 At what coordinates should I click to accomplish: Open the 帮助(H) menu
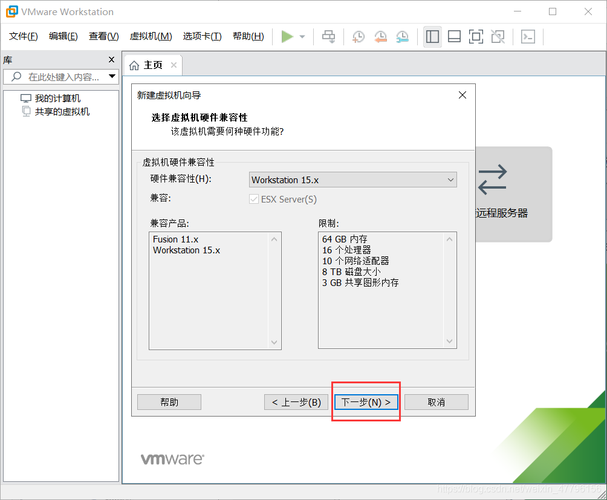point(248,36)
